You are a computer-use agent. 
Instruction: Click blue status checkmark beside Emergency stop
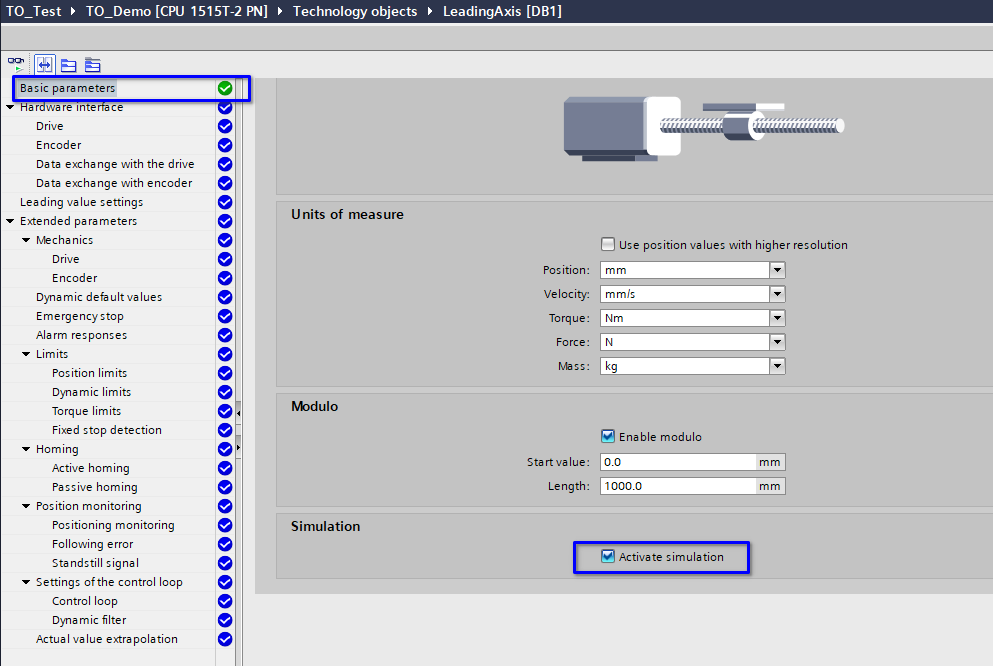tap(225, 316)
